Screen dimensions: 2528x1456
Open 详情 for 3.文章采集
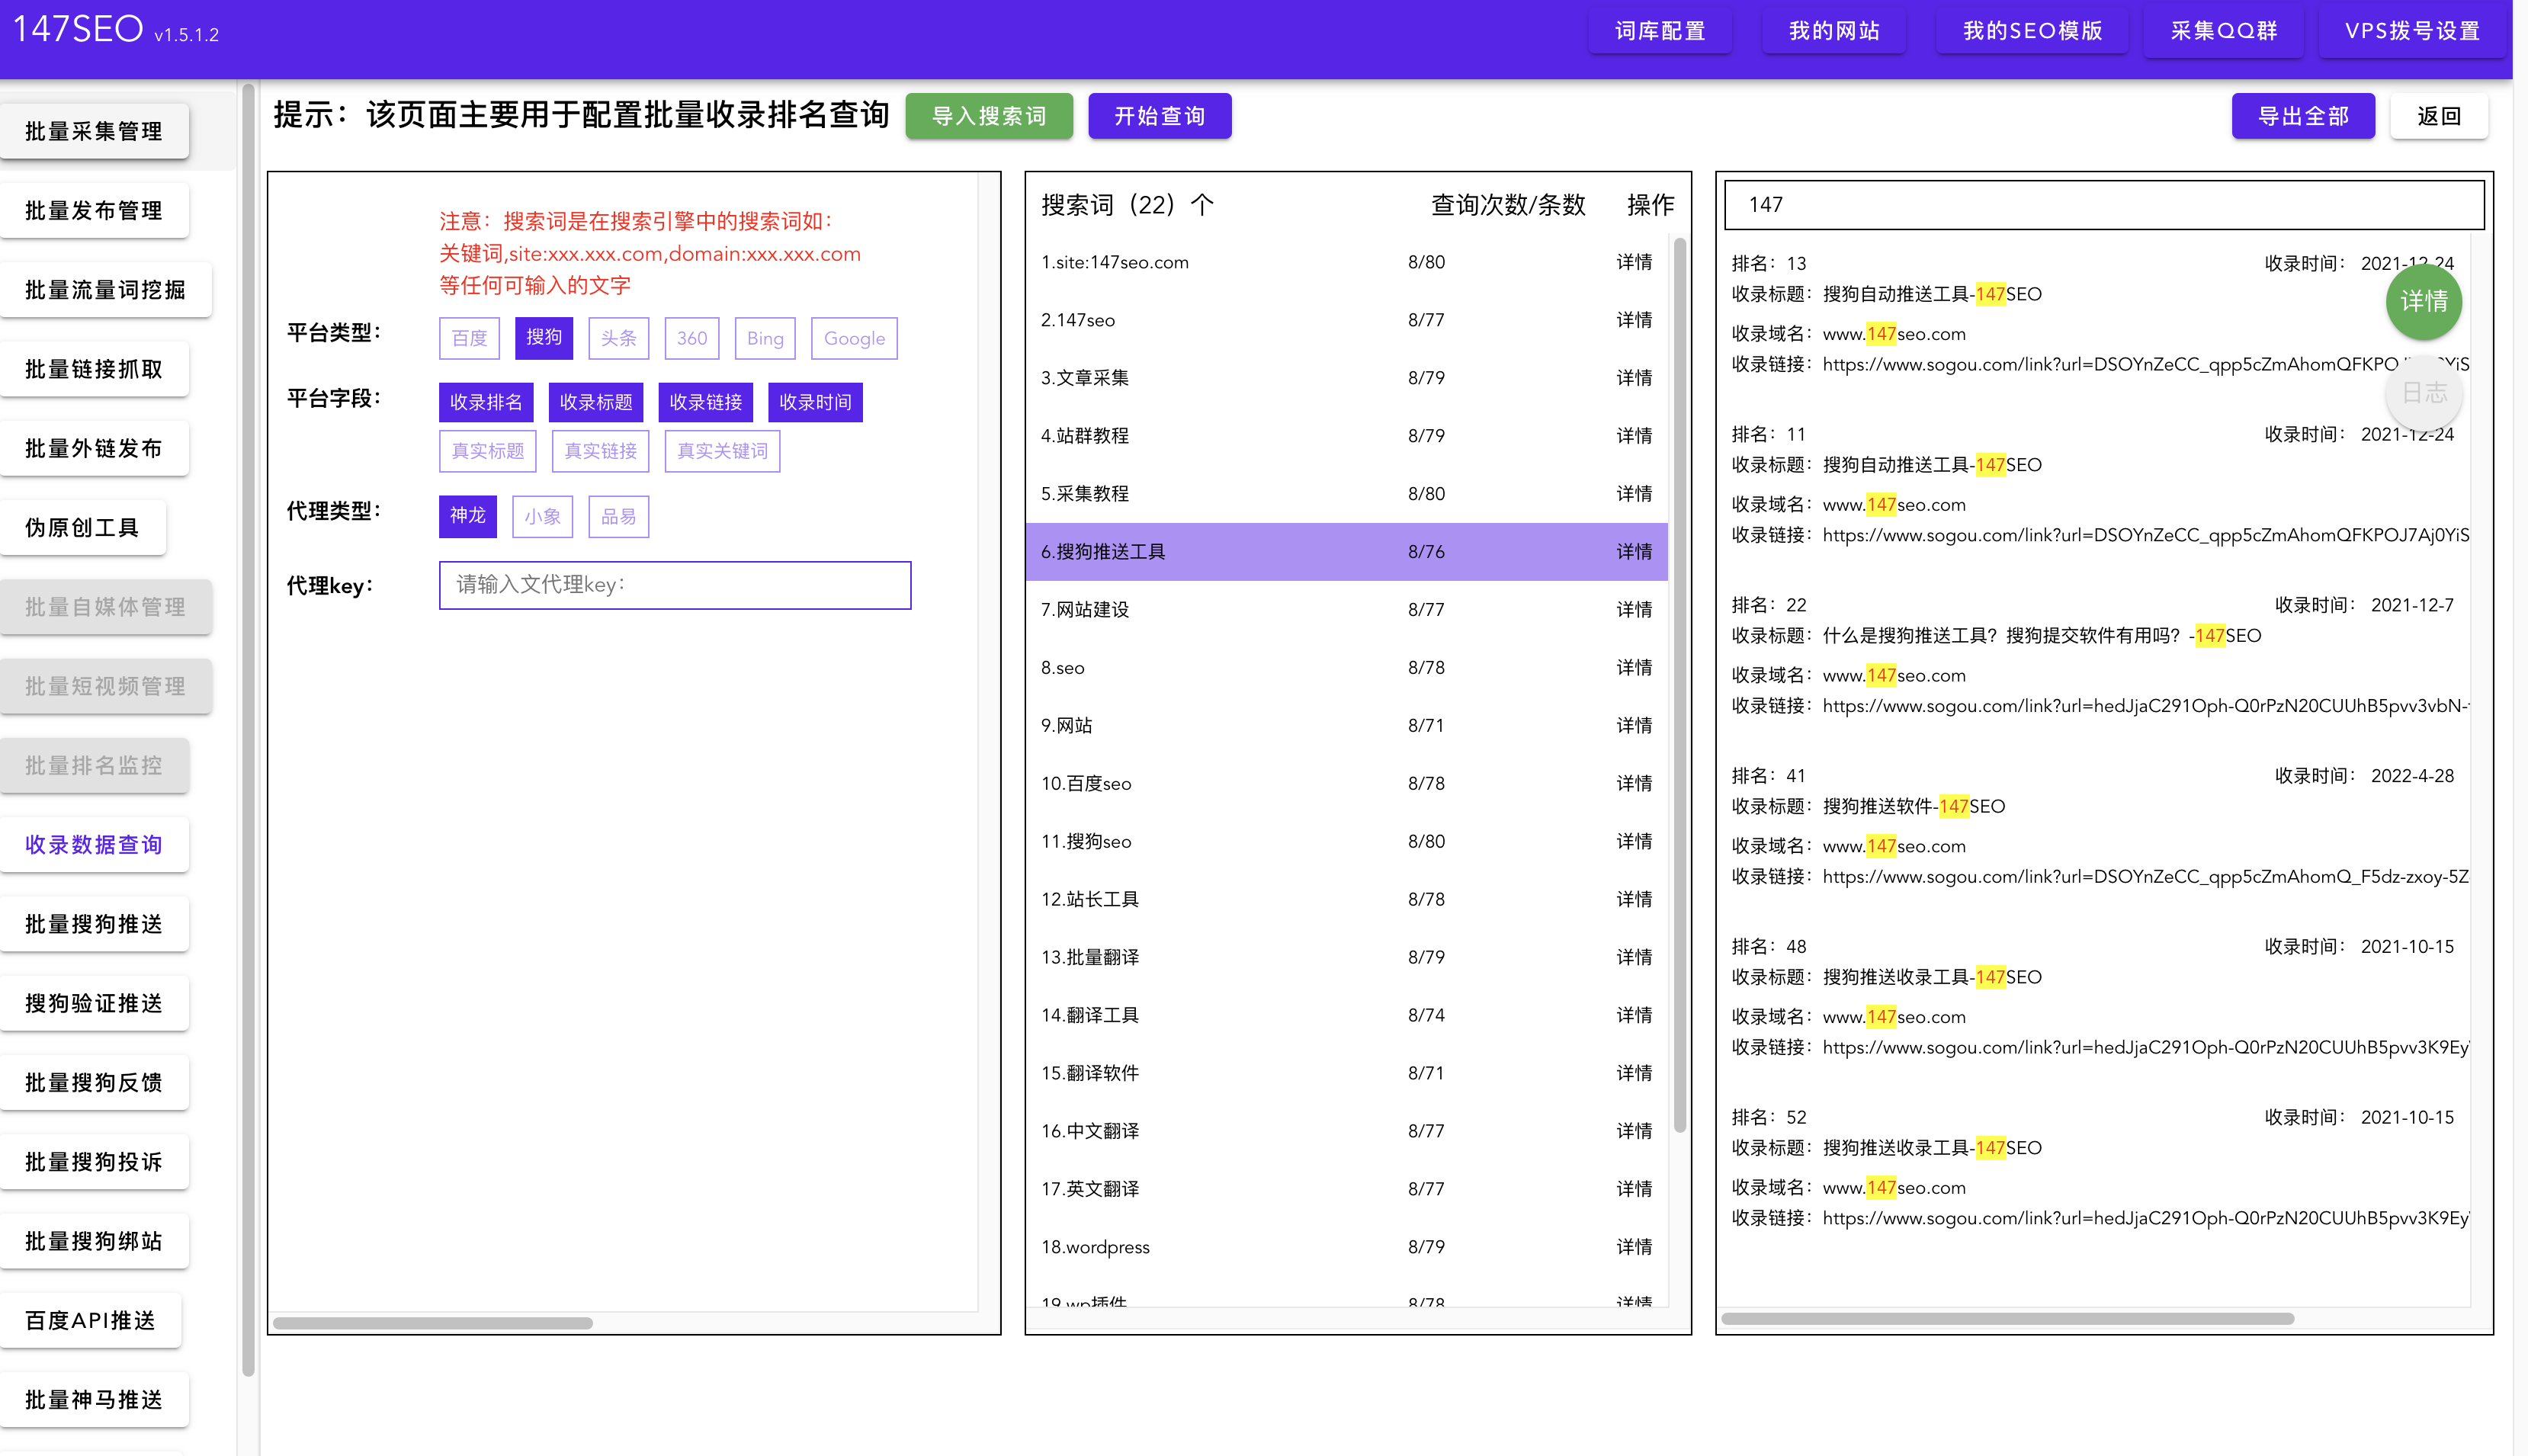(1634, 378)
